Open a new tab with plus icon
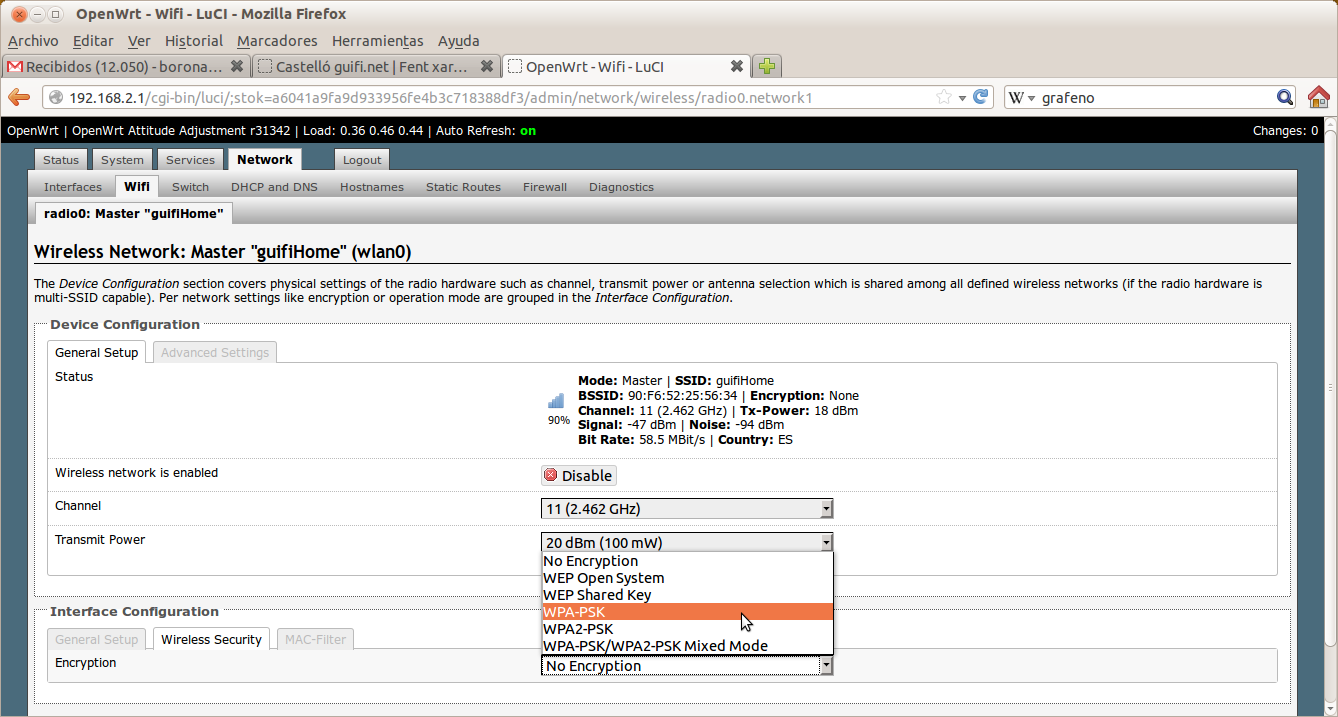Viewport: 1338px width, 717px height. click(x=766, y=66)
